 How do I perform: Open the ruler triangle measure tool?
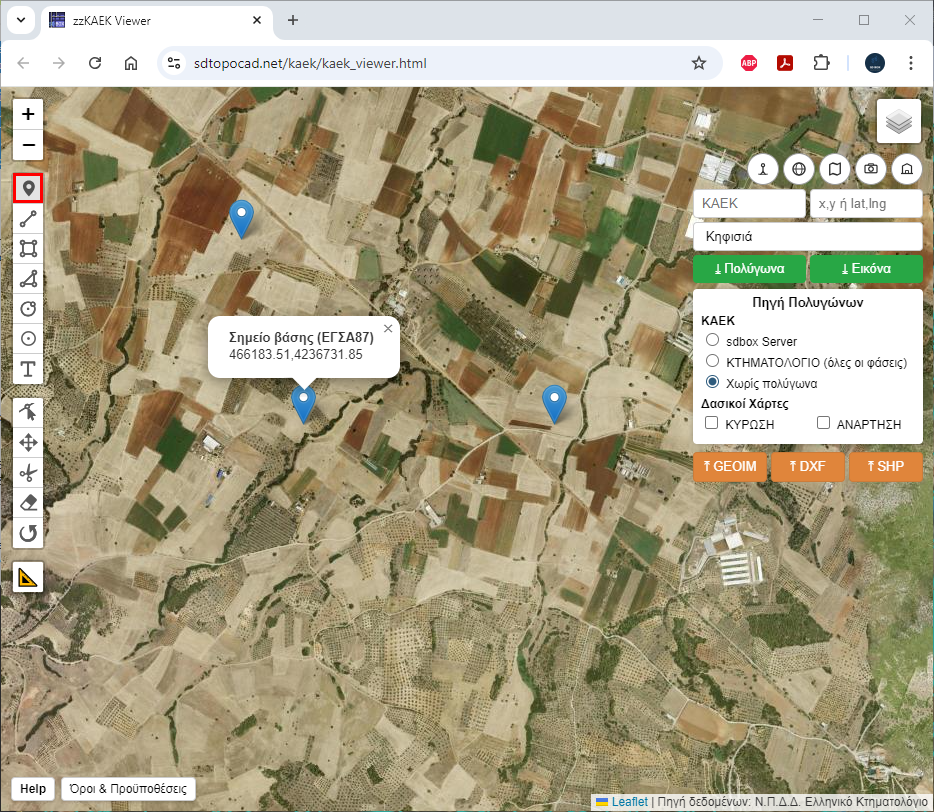coord(28,577)
